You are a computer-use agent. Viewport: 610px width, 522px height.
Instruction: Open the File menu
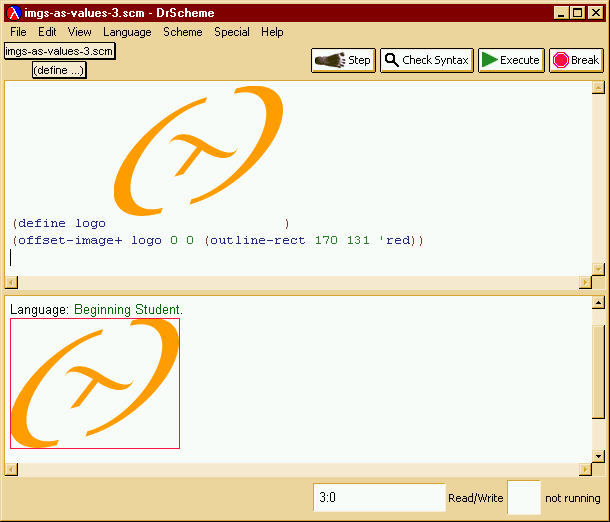[x=18, y=32]
